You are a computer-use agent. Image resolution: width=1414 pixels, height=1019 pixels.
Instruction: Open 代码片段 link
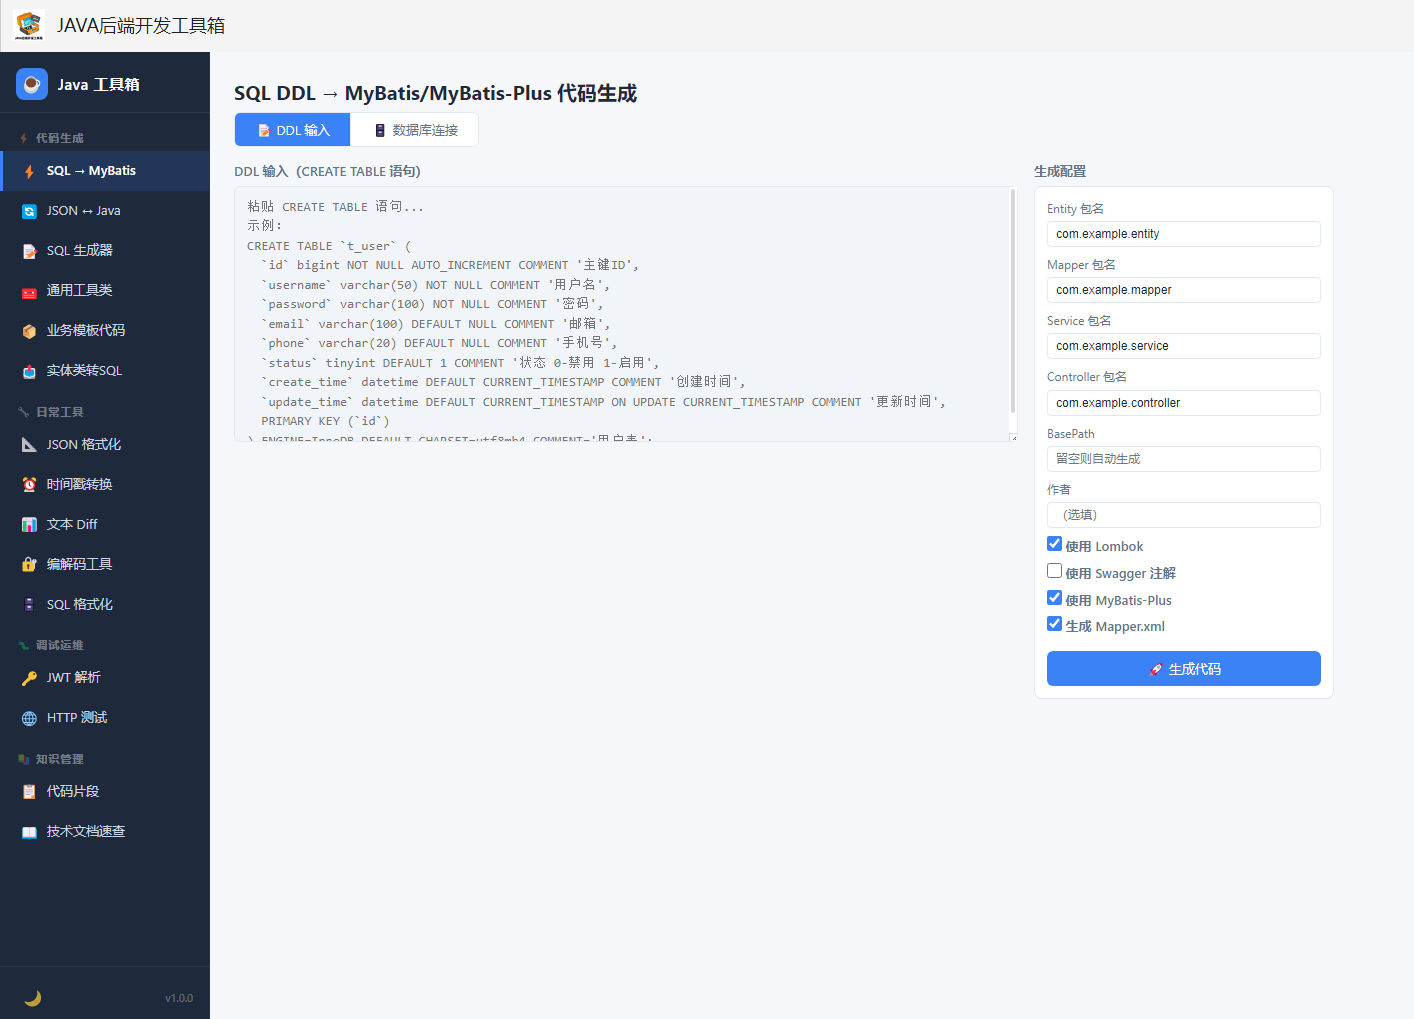(105, 791)
